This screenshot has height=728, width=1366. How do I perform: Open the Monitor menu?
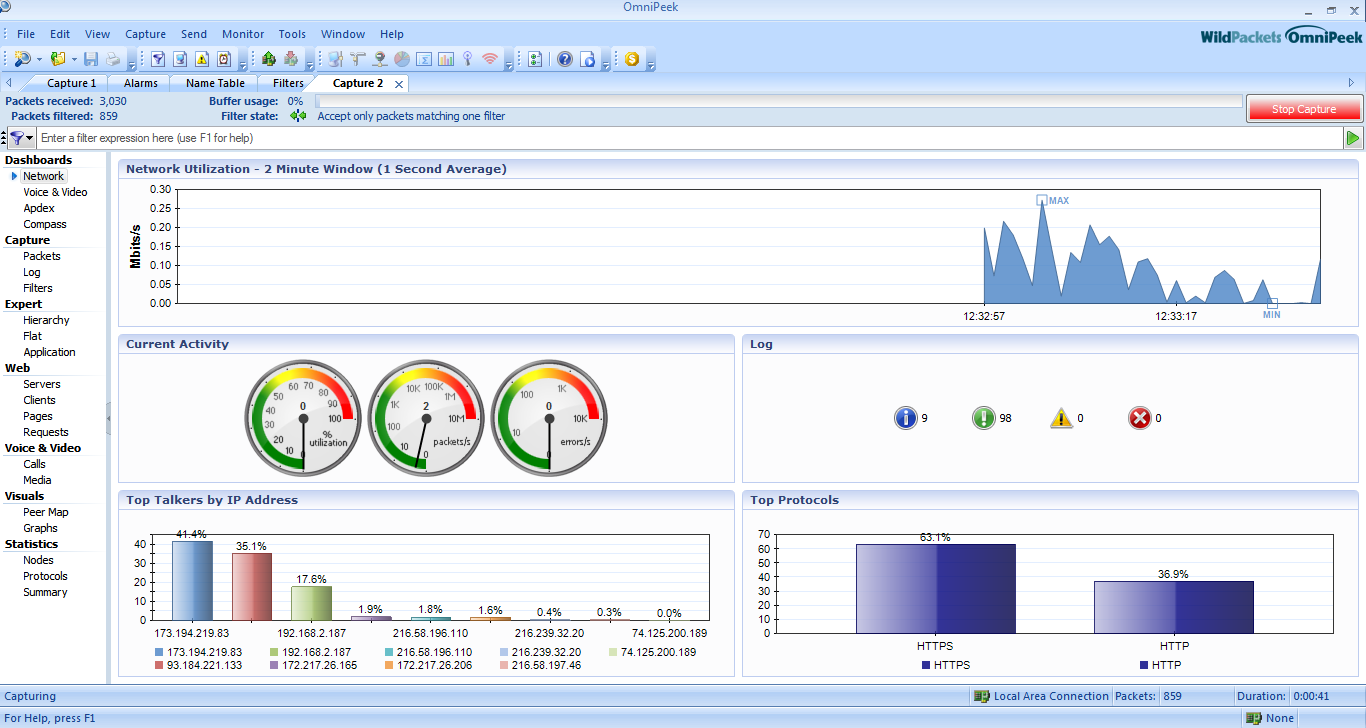(x=243, y=34)
